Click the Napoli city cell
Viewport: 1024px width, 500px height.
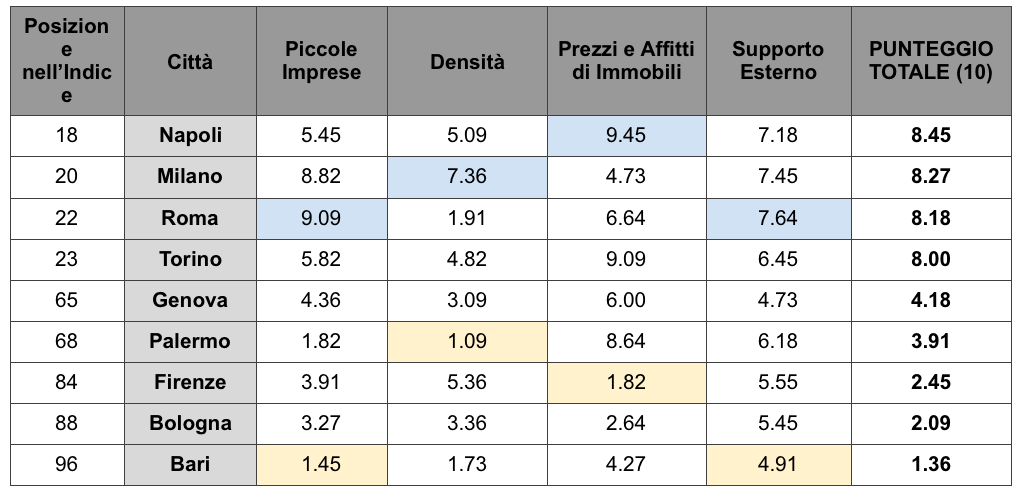point(190,135)
